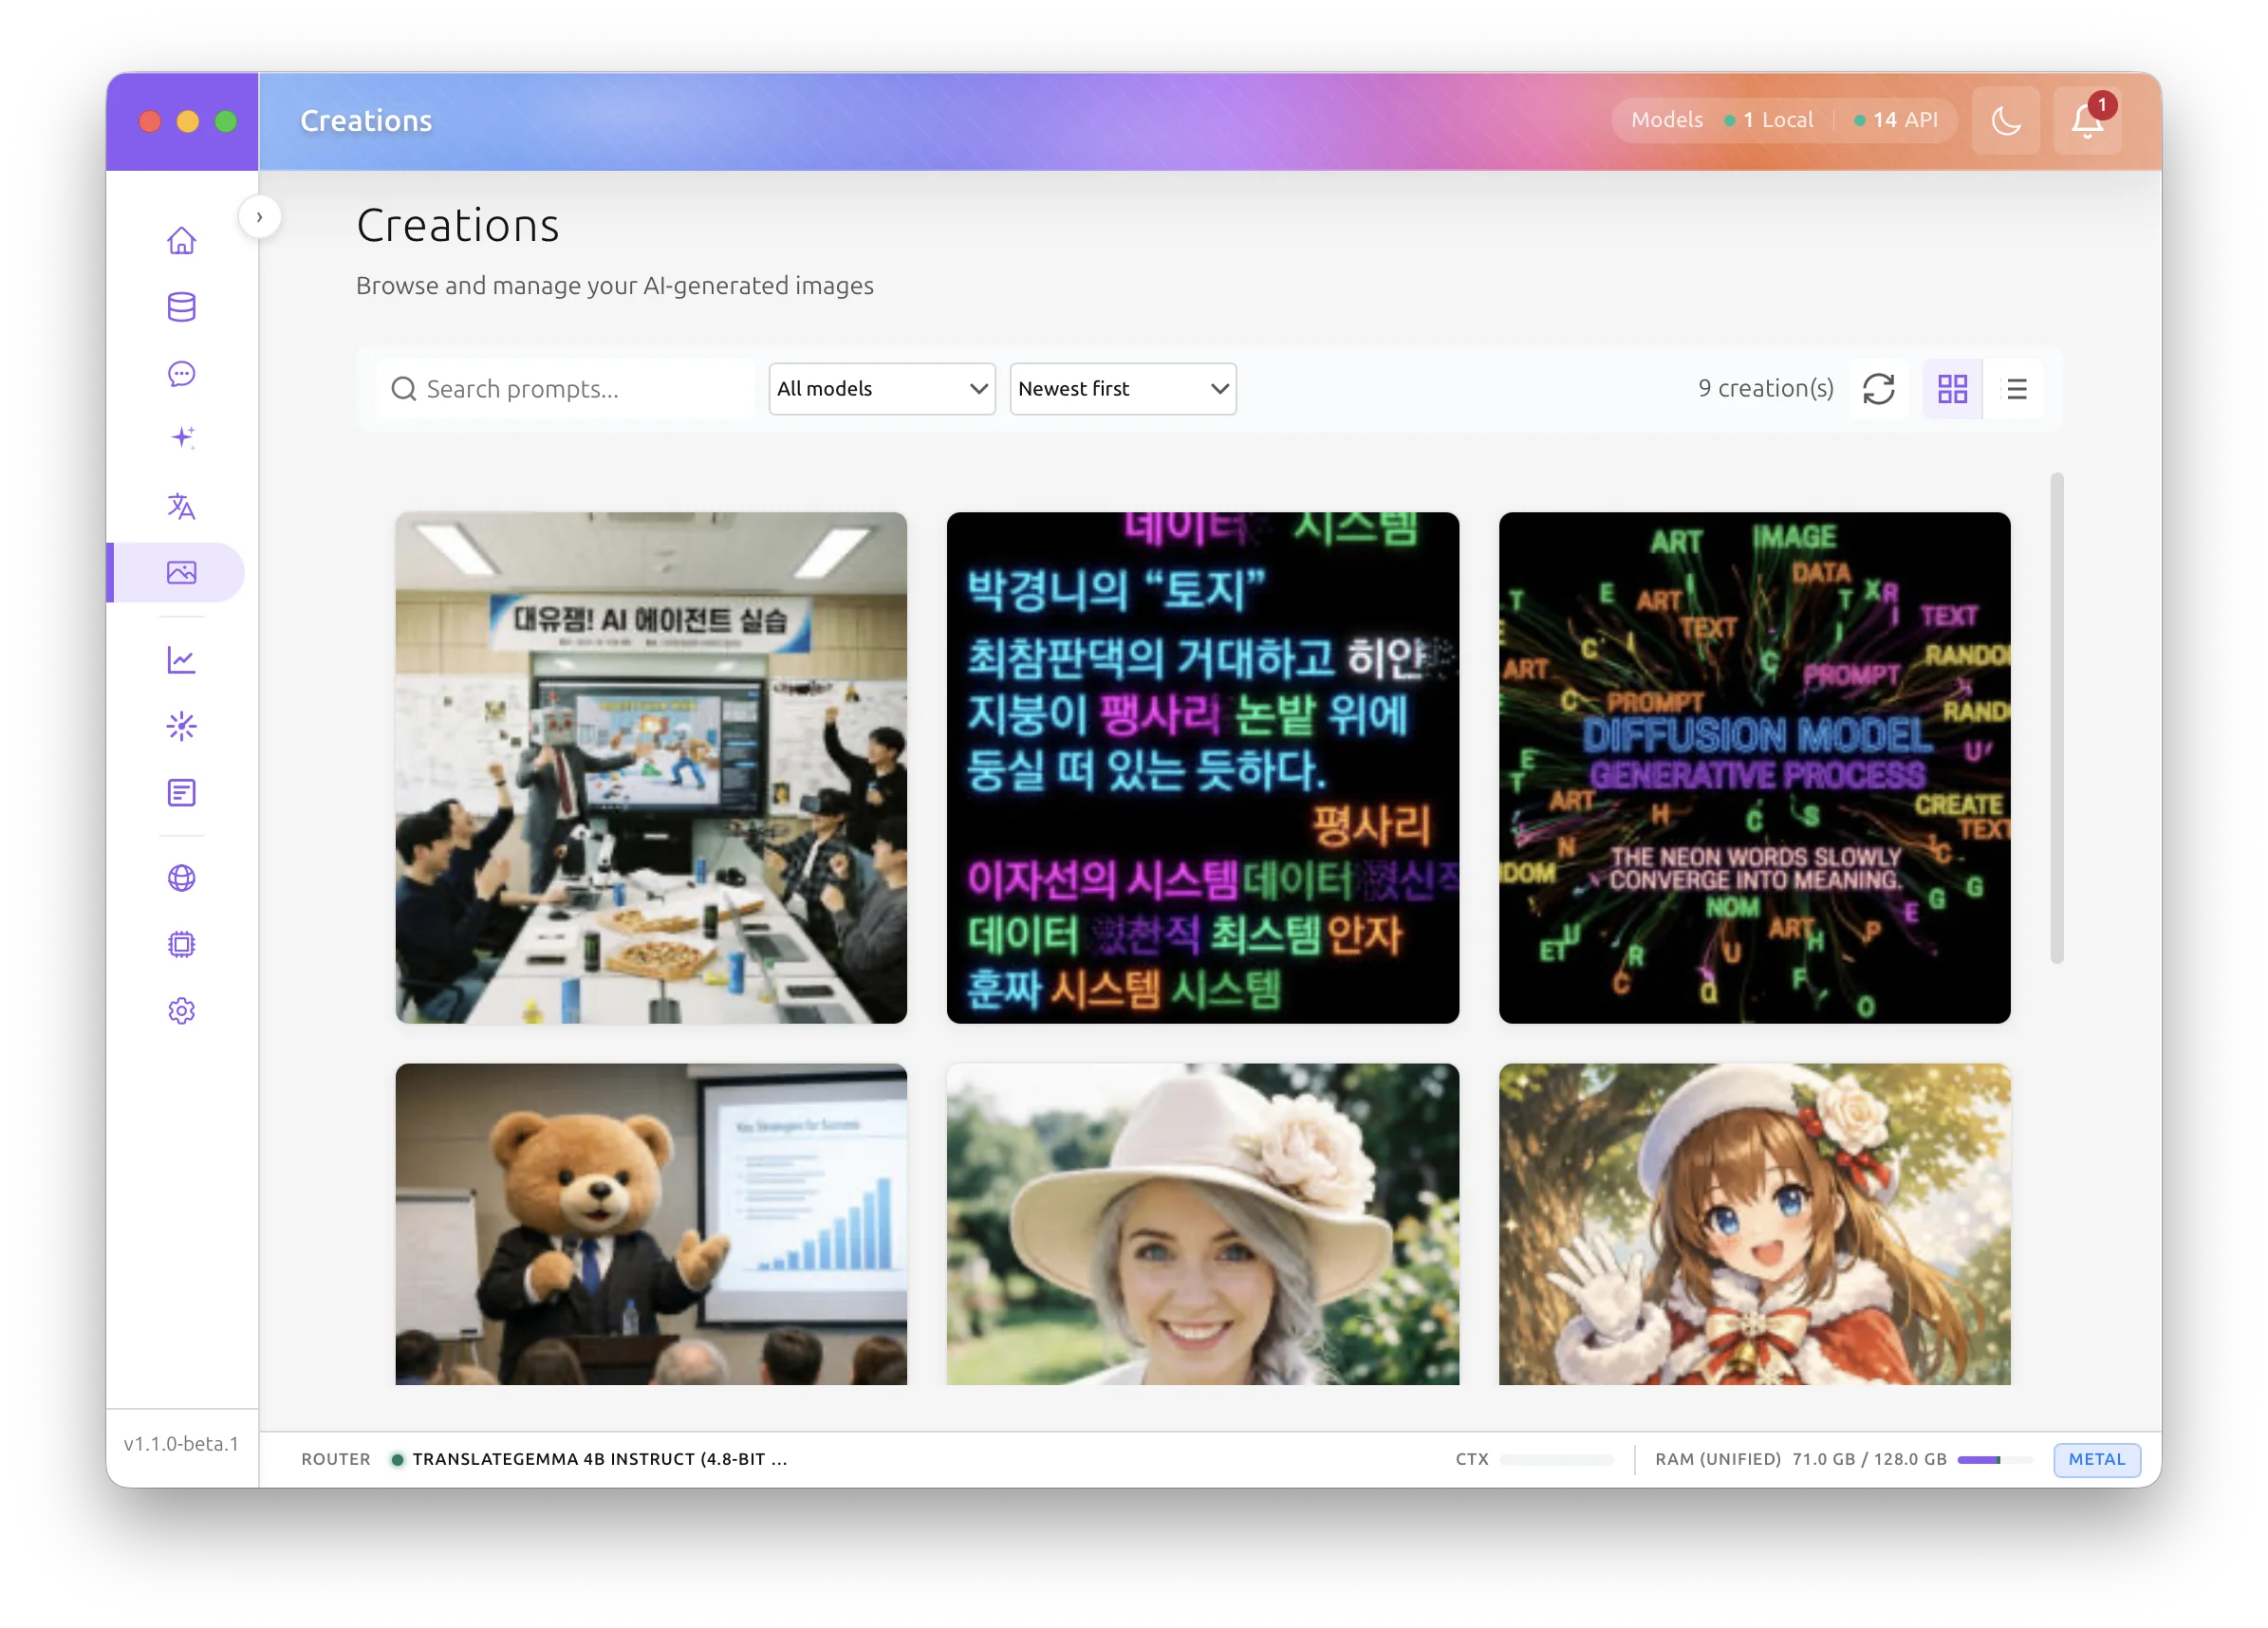The width and height of the screenshot is (2268, 1628).
Task: Open the Chat section from the sidebar
Action: (x=181, y=374)
